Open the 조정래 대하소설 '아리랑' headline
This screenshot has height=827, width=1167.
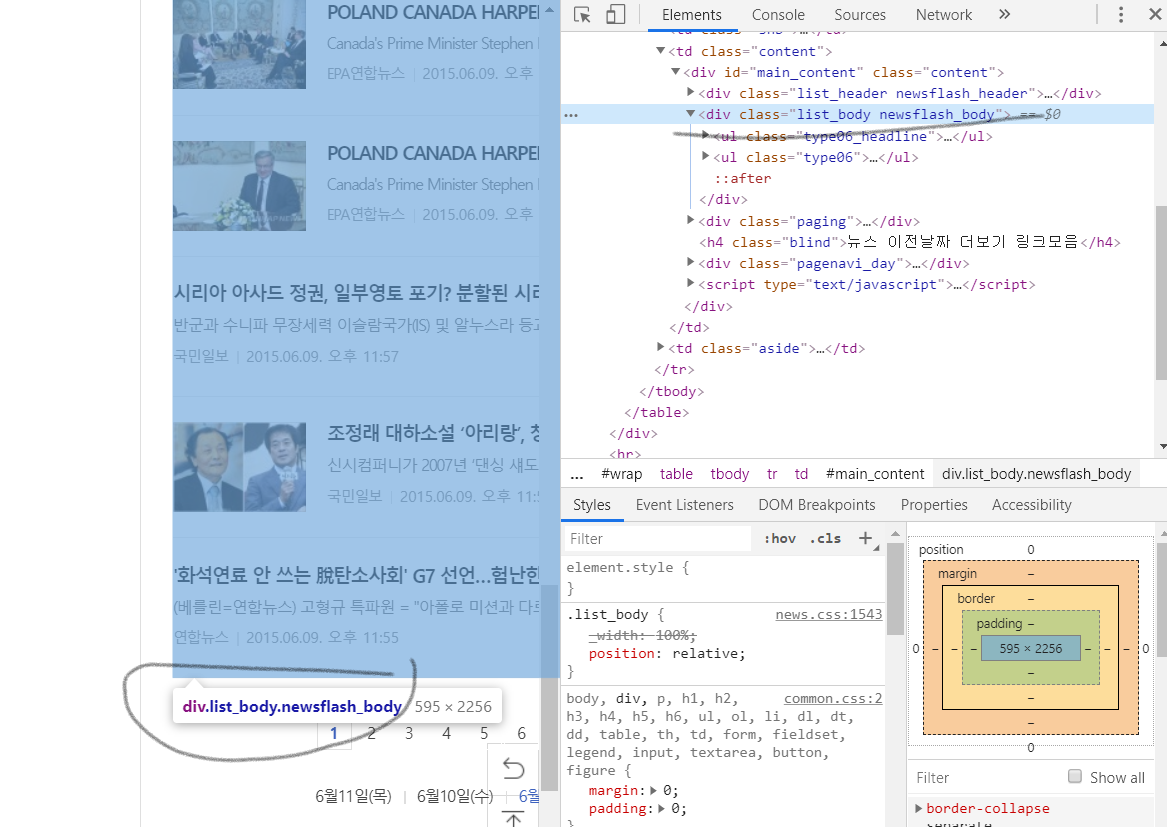tap(433, 433)
